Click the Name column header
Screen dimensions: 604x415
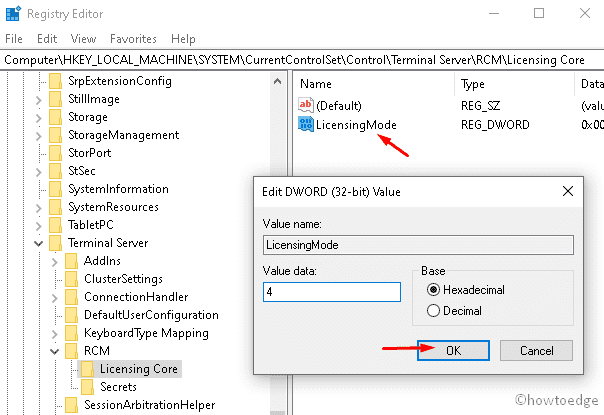(x=316, y=84)
